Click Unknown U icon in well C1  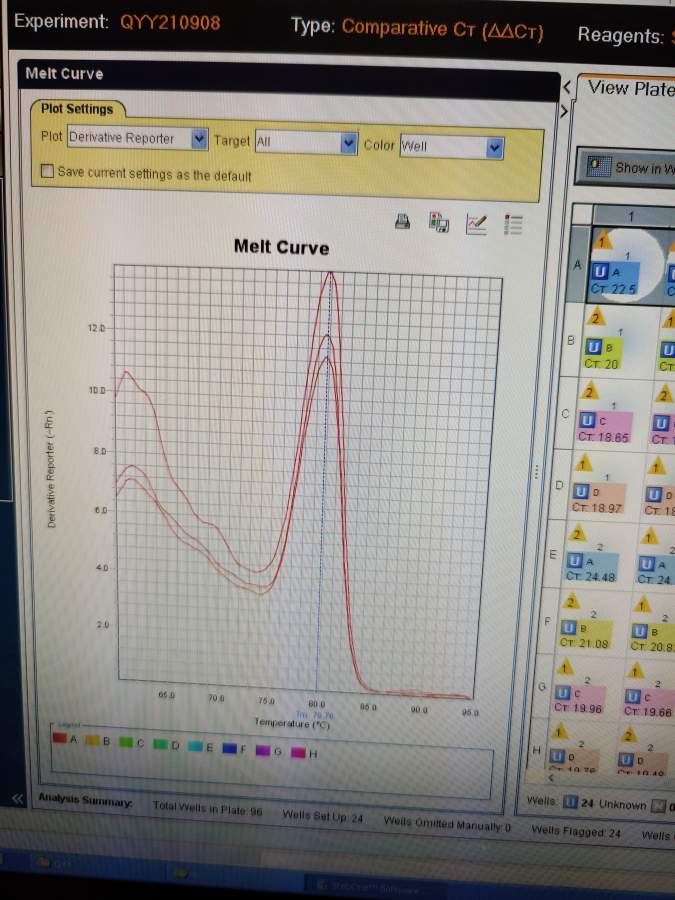587,421
